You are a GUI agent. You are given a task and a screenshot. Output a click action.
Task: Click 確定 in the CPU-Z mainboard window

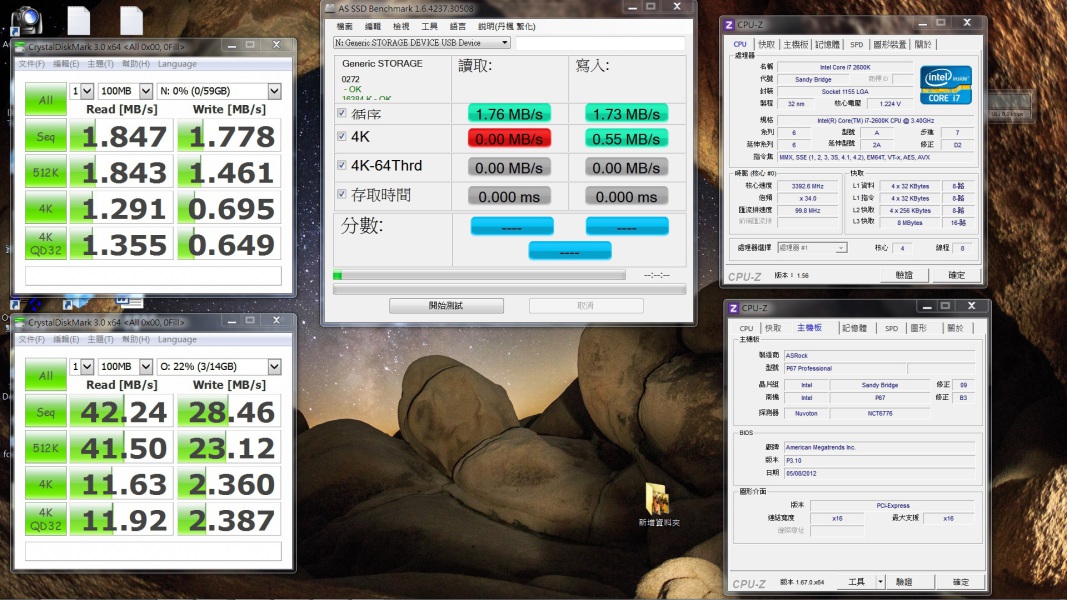click(x=961, y=582)
